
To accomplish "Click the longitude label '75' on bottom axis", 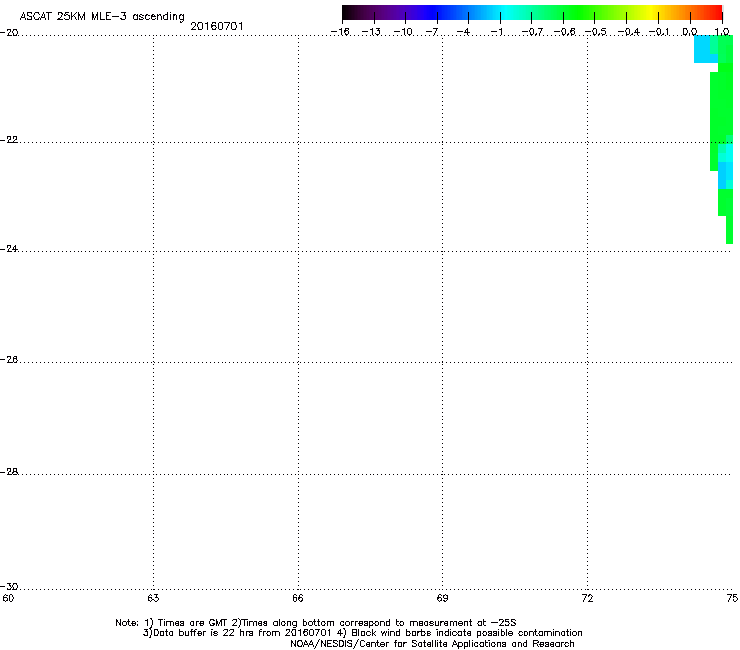I will pyautogui.click(x=732, y=598).
